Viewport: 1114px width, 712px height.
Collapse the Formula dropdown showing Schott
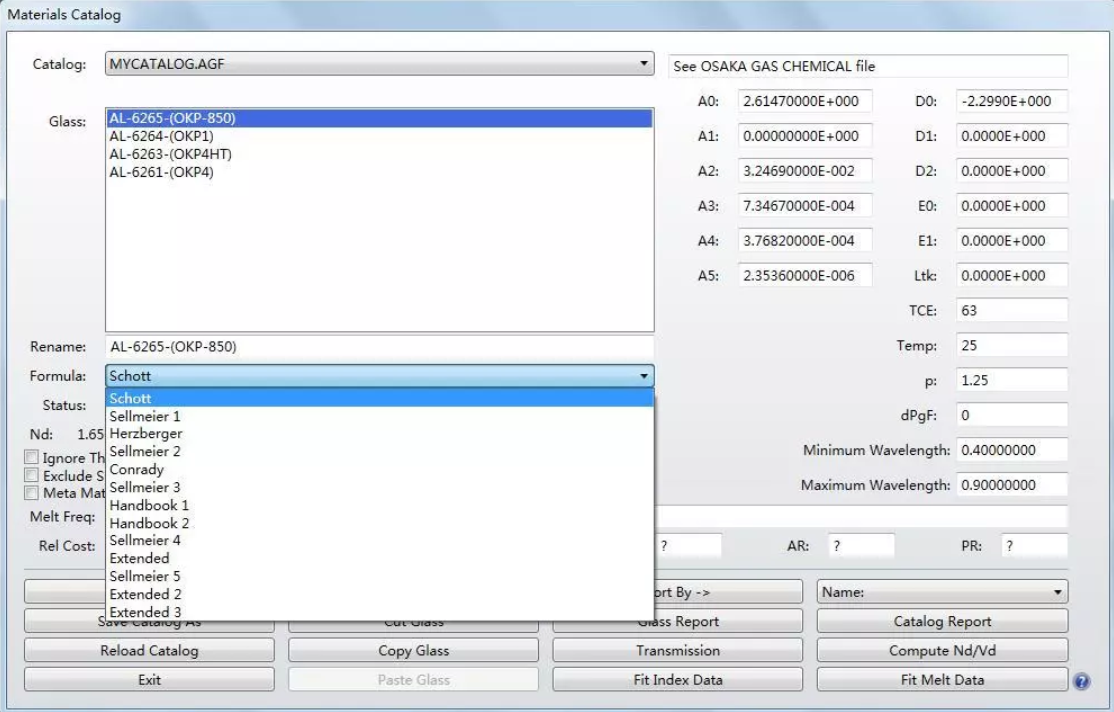644,377
